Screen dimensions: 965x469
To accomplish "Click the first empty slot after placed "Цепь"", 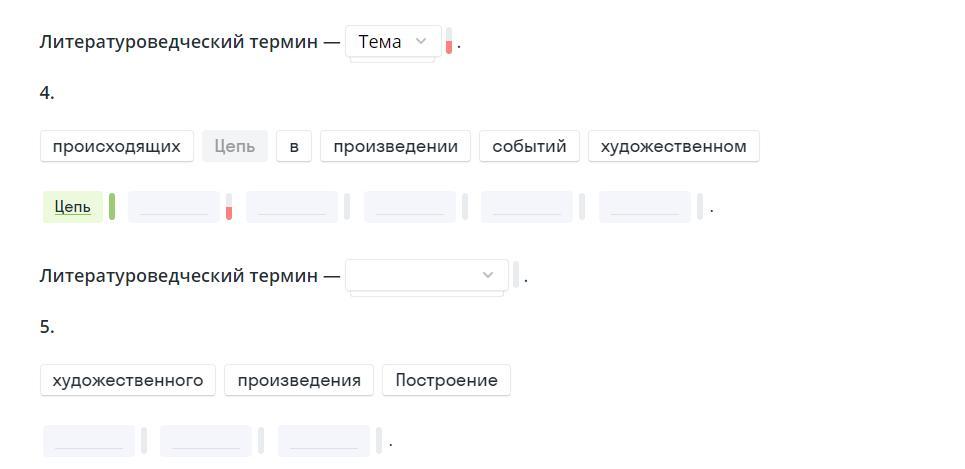I will (x=174, y=207).
